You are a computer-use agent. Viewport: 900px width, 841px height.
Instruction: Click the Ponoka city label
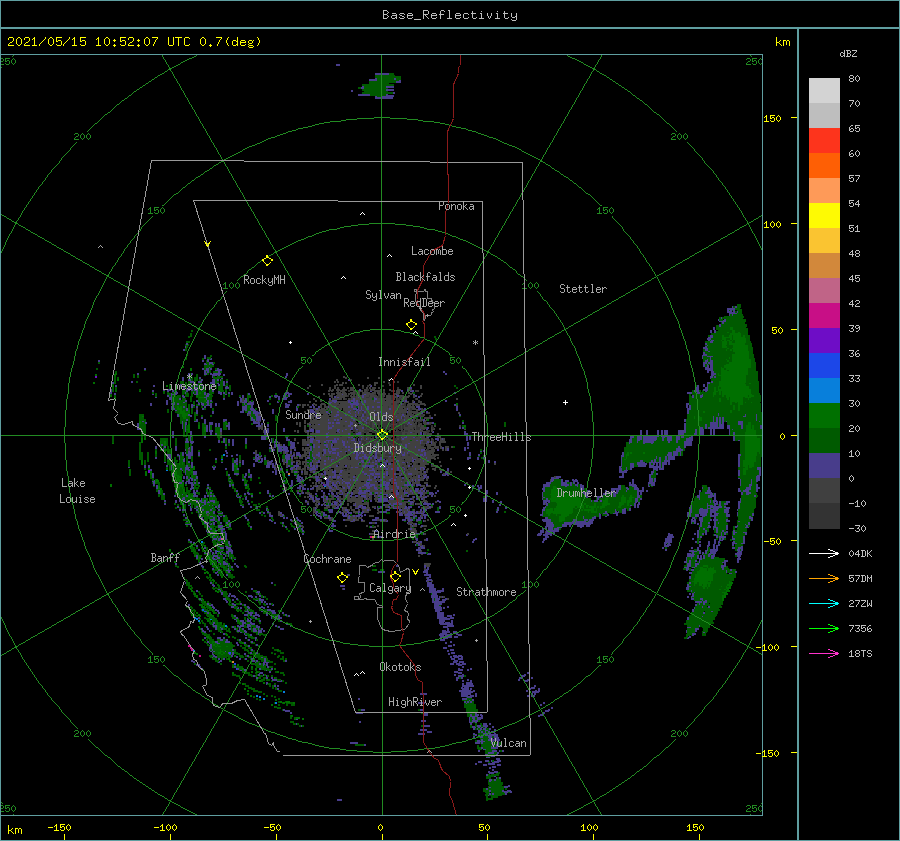pos(456,206)
